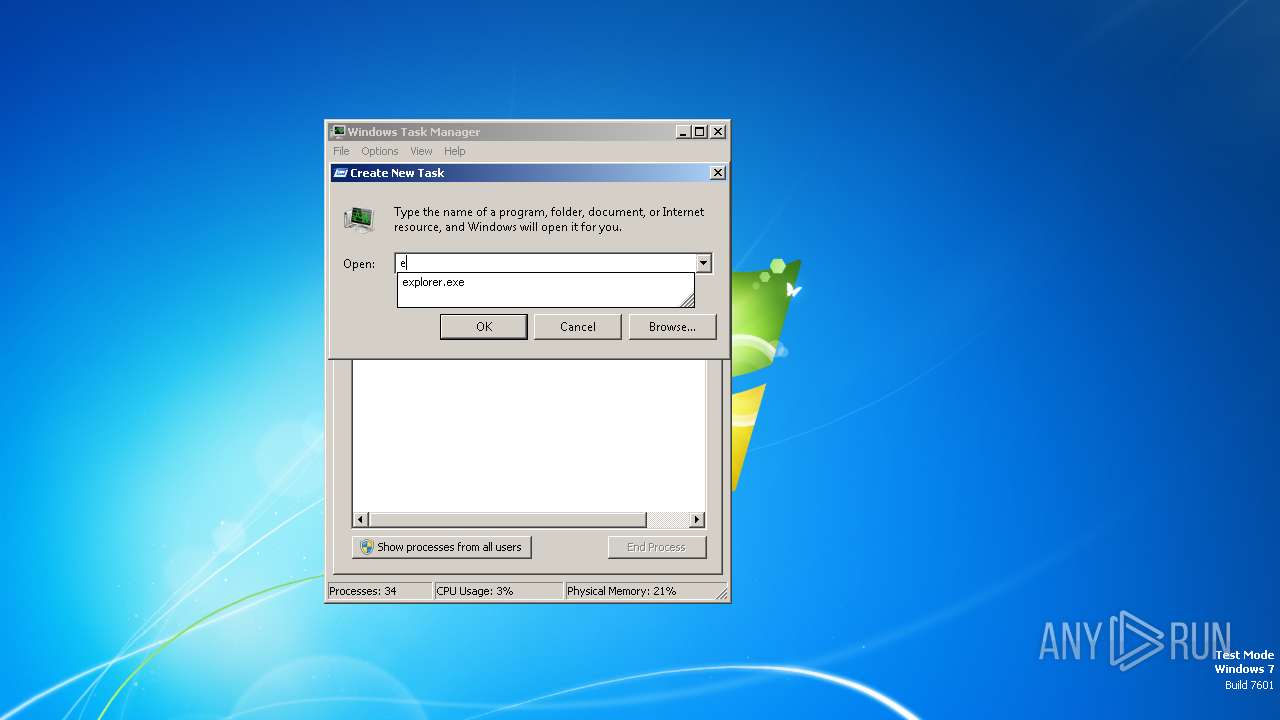
Task: Click Show processes from all users
Action: click(442, 547)
